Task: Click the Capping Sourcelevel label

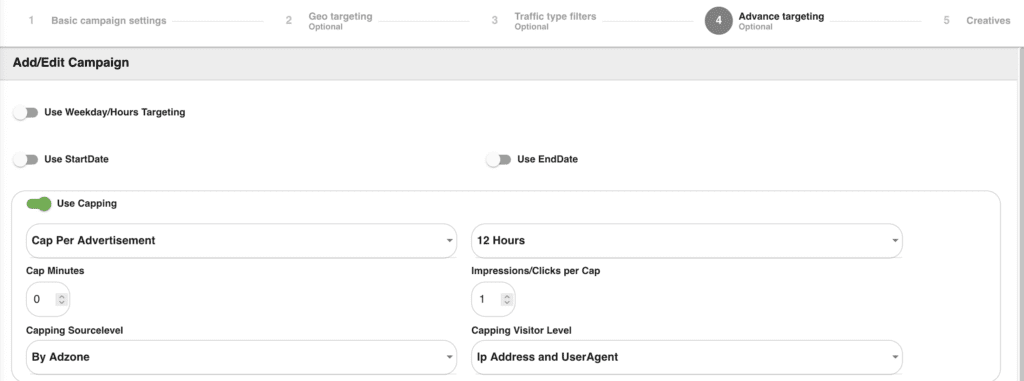Action: [74, 330]
